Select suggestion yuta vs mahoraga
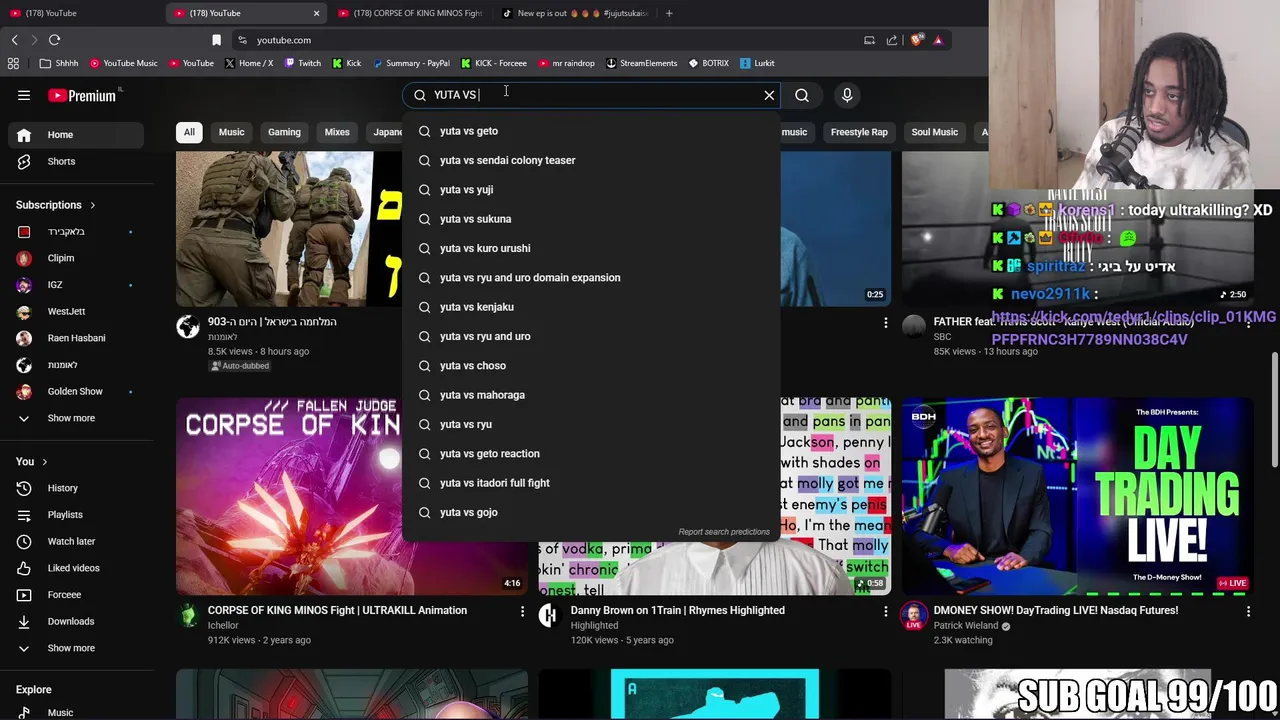This screenshot has width=1280, height=720. [x=591, y=395]
